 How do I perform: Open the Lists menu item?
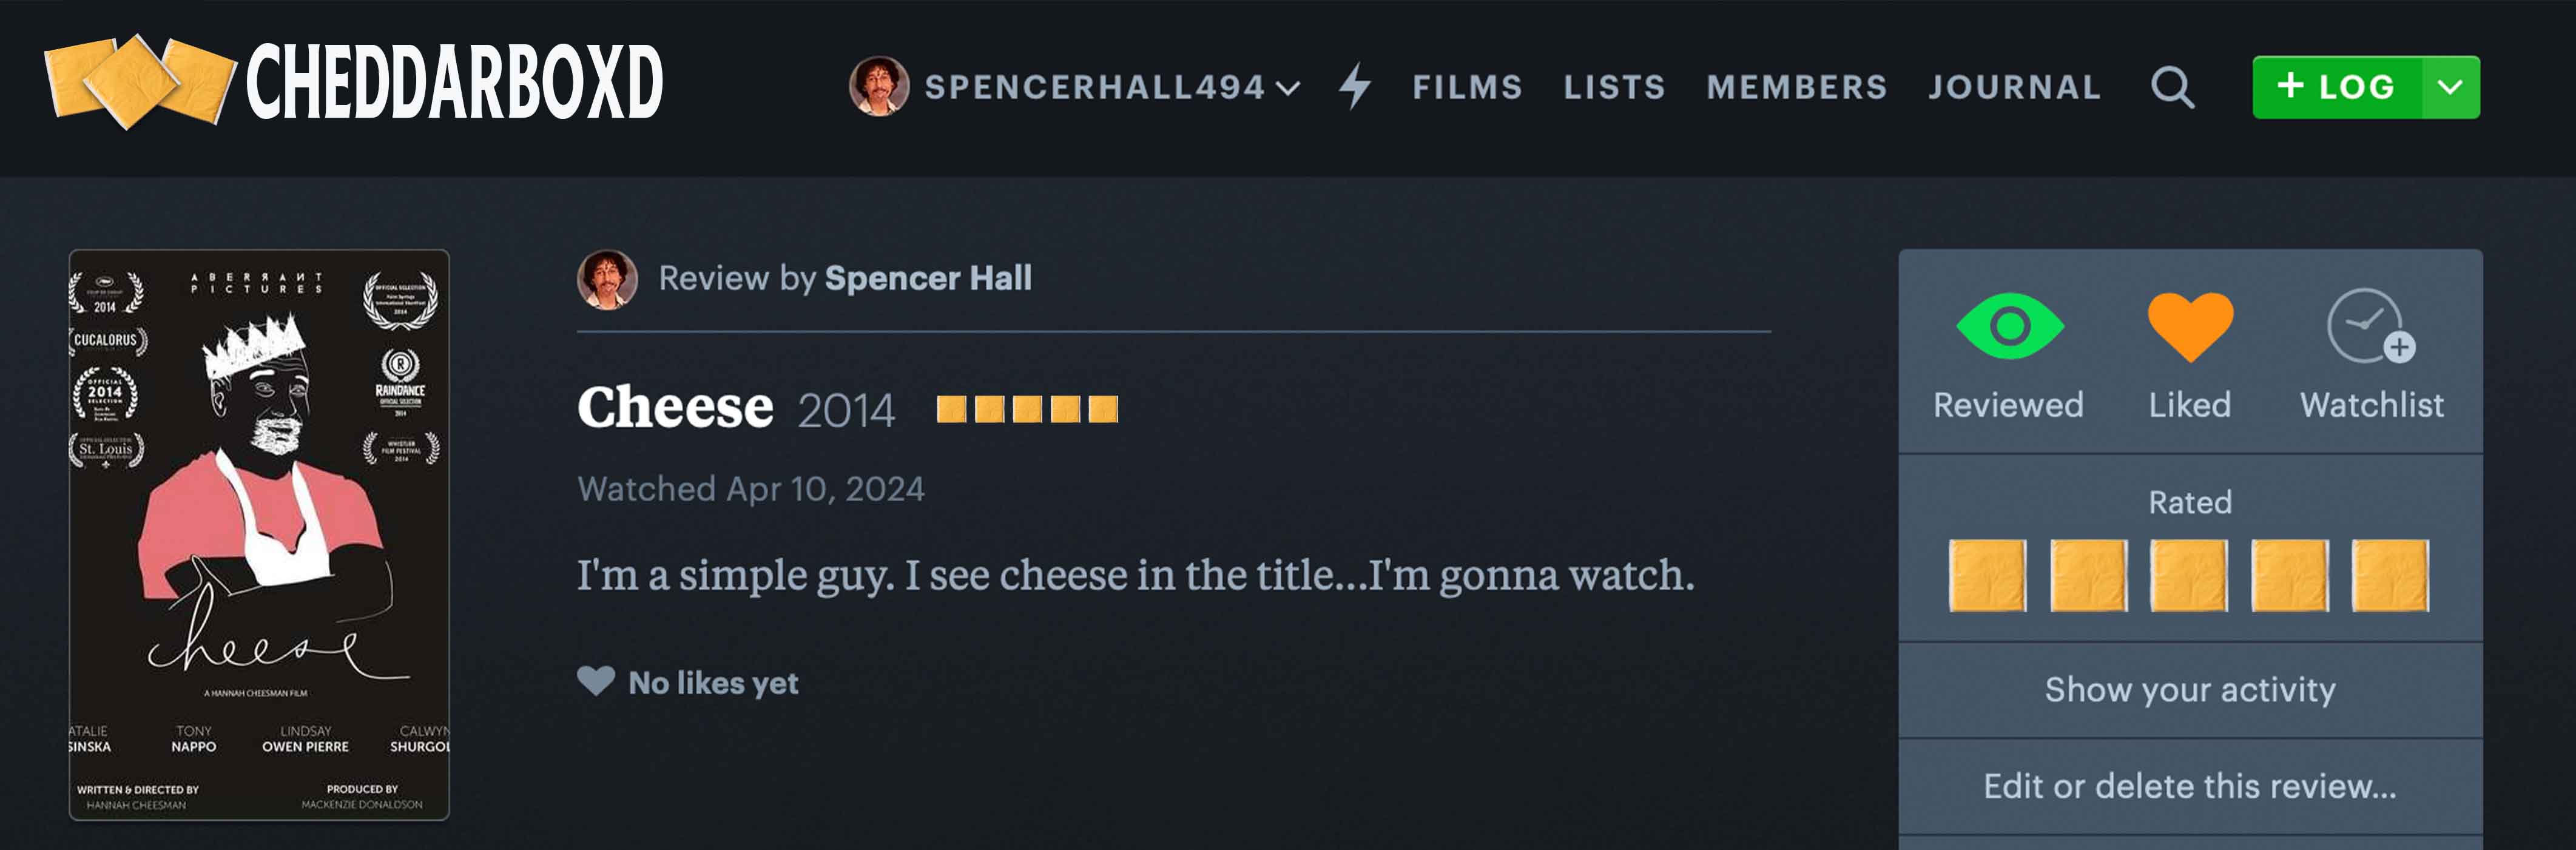tap(1614, 88)
